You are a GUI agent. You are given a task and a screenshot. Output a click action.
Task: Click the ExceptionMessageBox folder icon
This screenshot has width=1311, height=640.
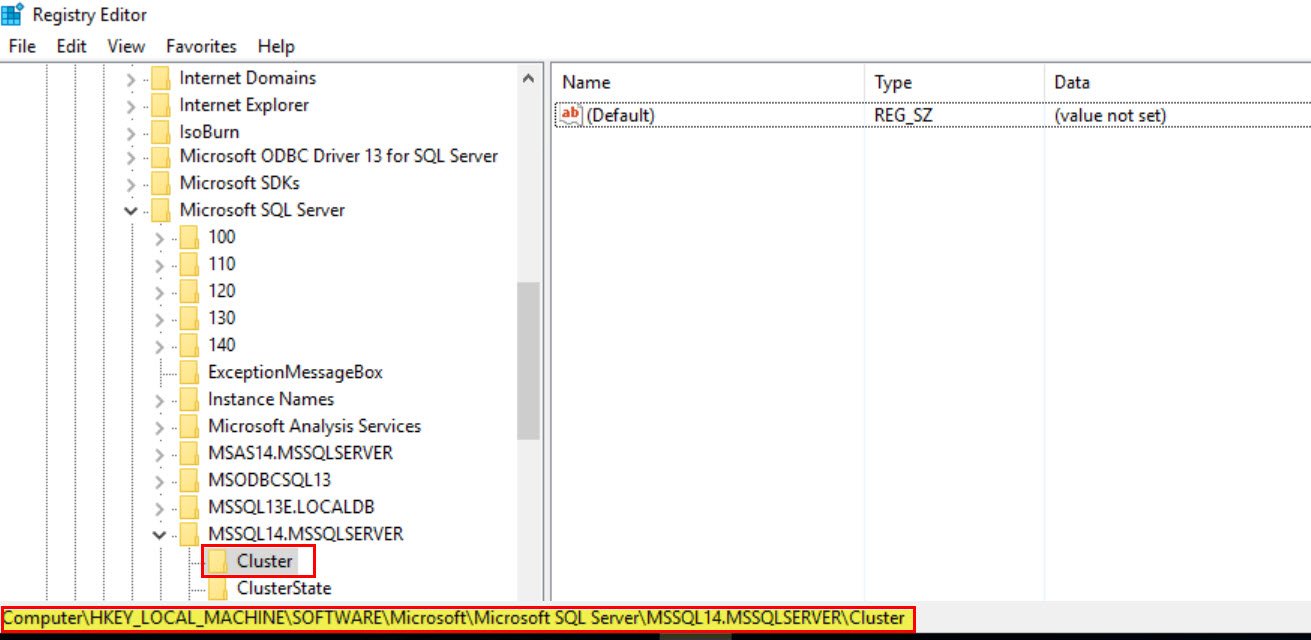coord(189,372)
